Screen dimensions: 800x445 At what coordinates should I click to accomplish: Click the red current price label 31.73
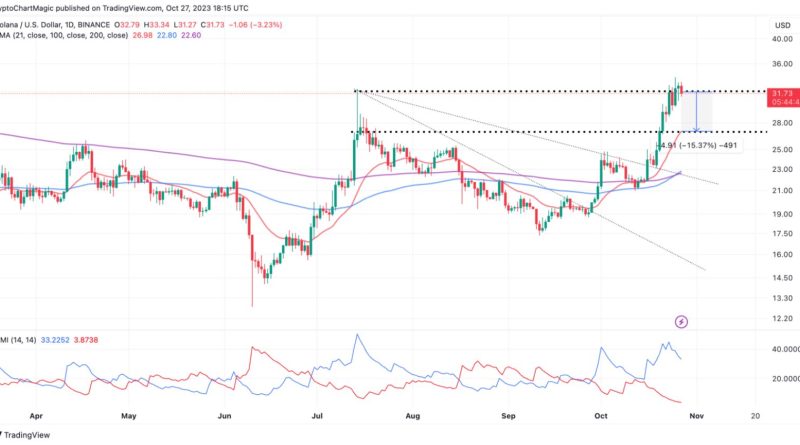tap(783, 93)
